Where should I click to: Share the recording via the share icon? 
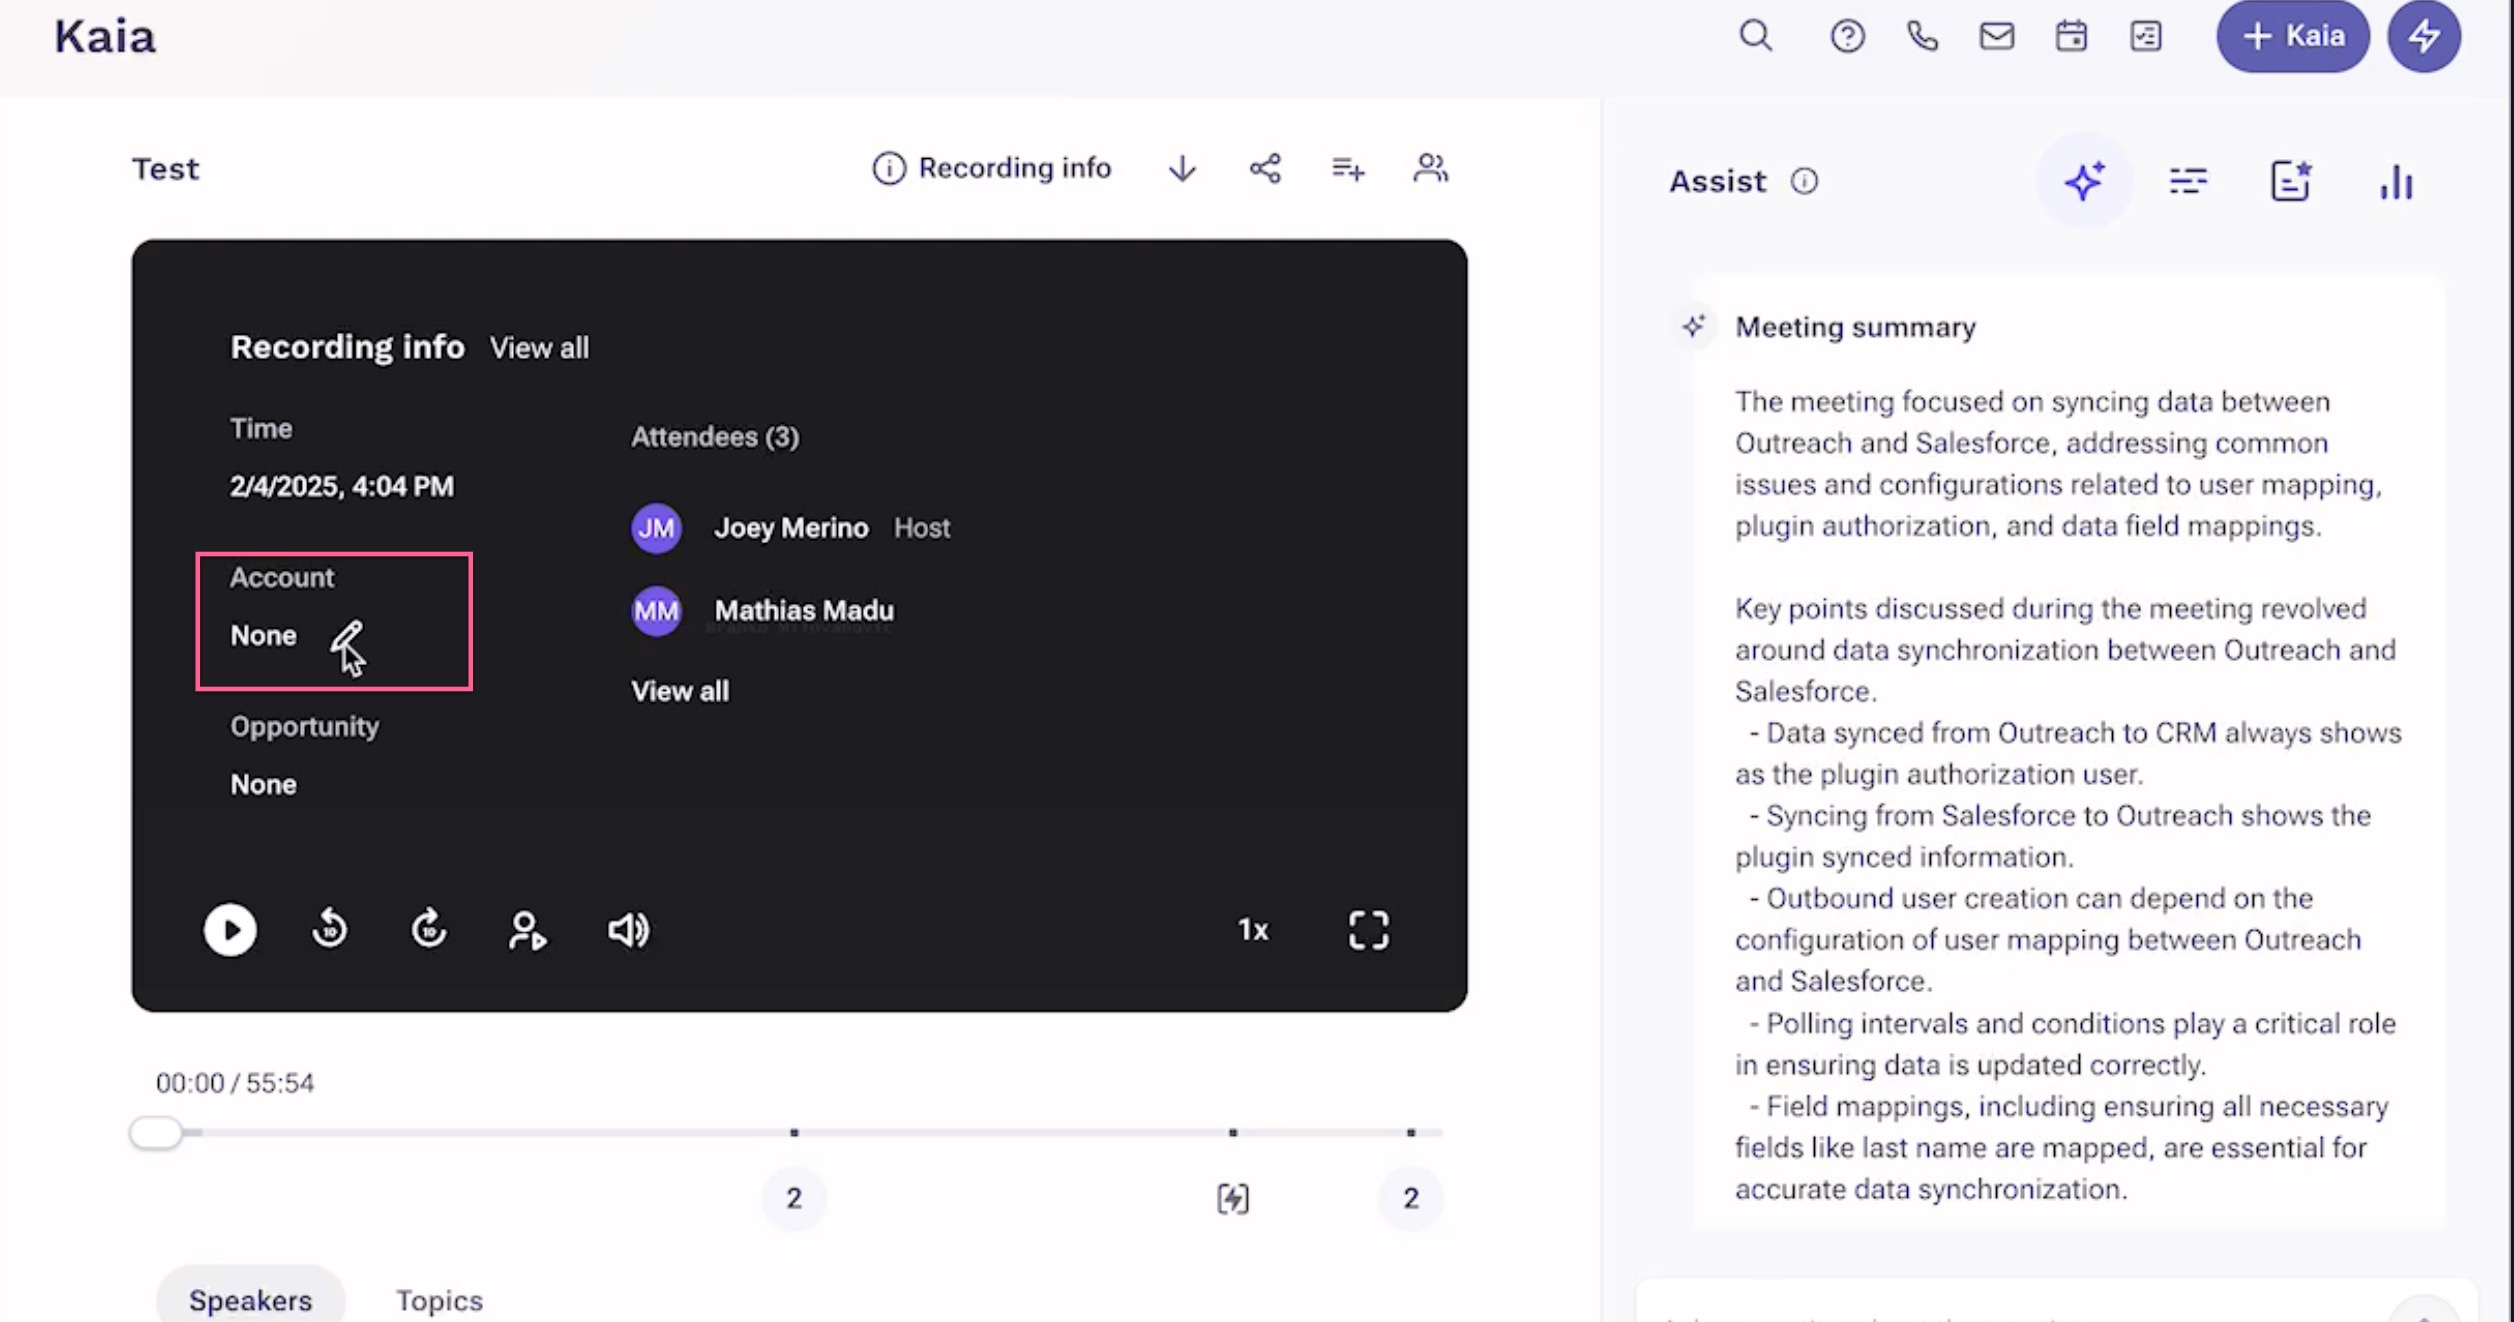[1265, 168]
